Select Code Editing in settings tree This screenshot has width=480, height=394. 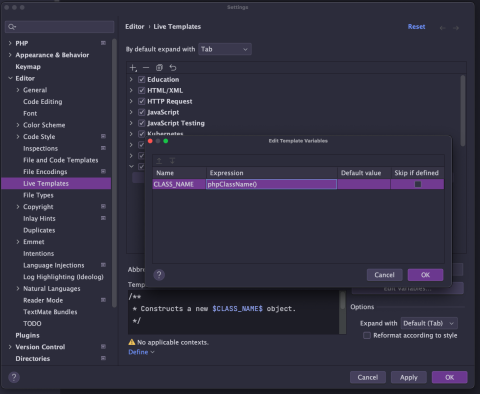coord(43,102)
